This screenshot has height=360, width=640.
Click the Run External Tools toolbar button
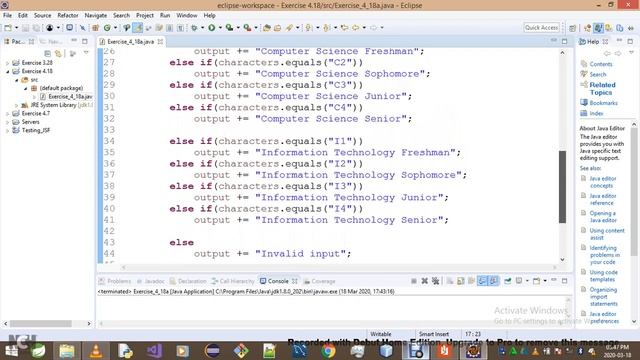[247, 28]
